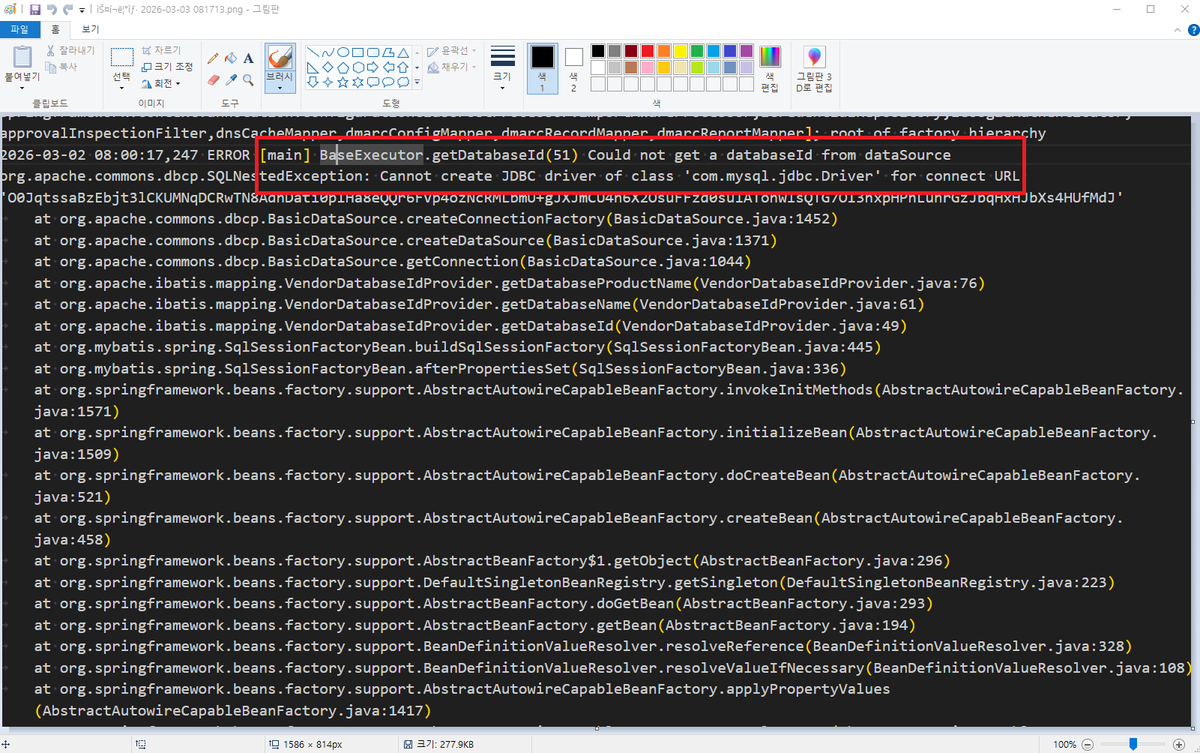Select the Magnifier tool
The width and height of the screenshot is (1200, 753).
(x=248, y=79)
